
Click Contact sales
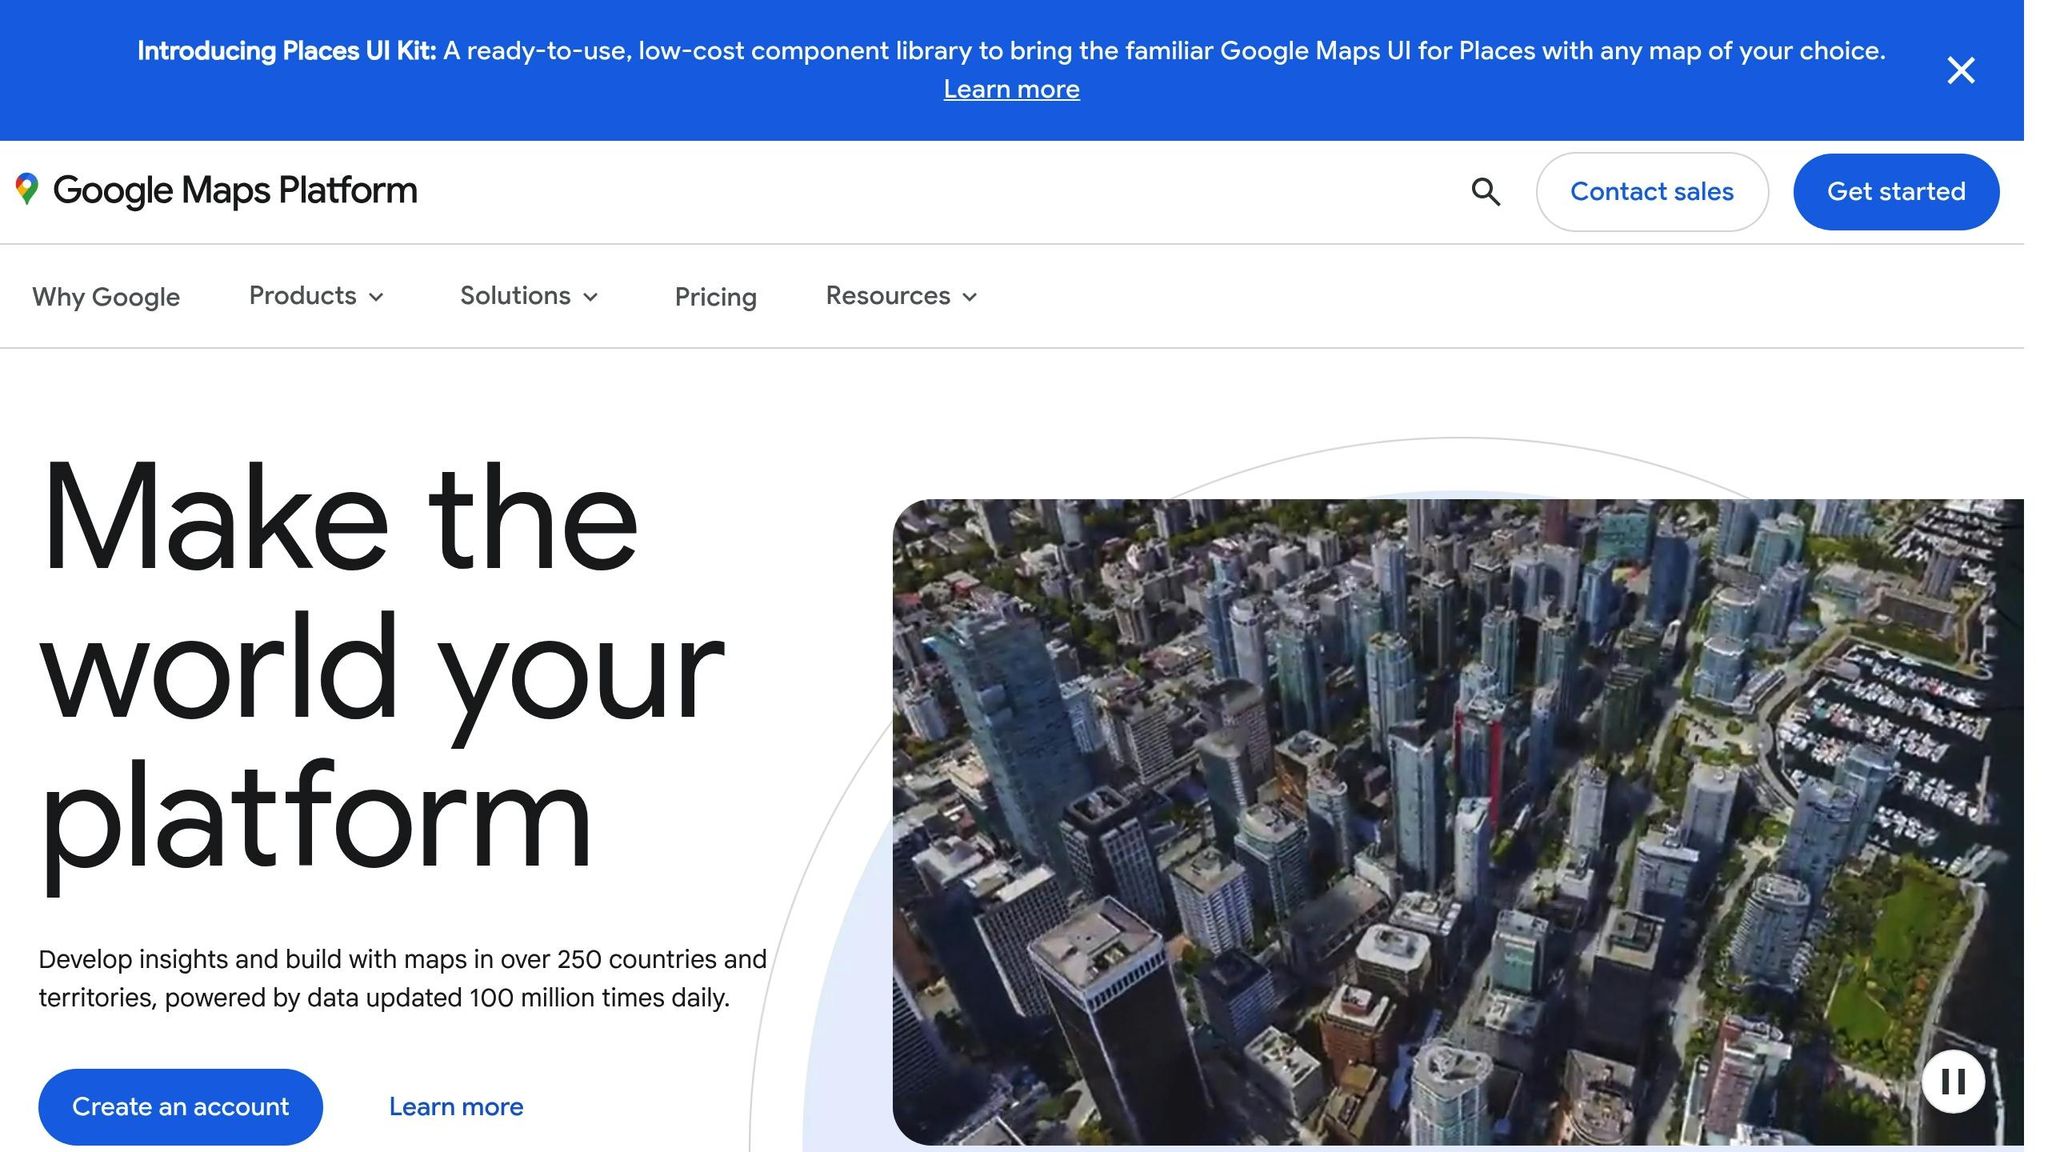click(1652, 191)
